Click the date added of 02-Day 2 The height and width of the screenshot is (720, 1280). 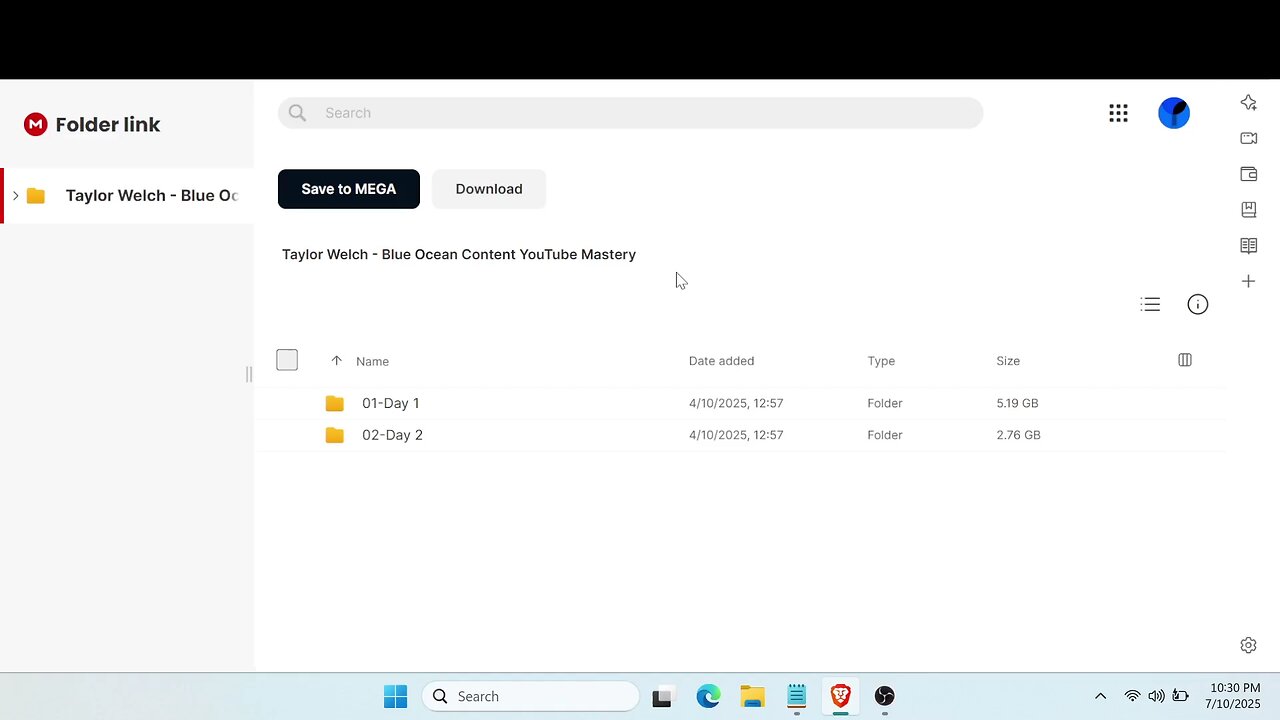736,435
